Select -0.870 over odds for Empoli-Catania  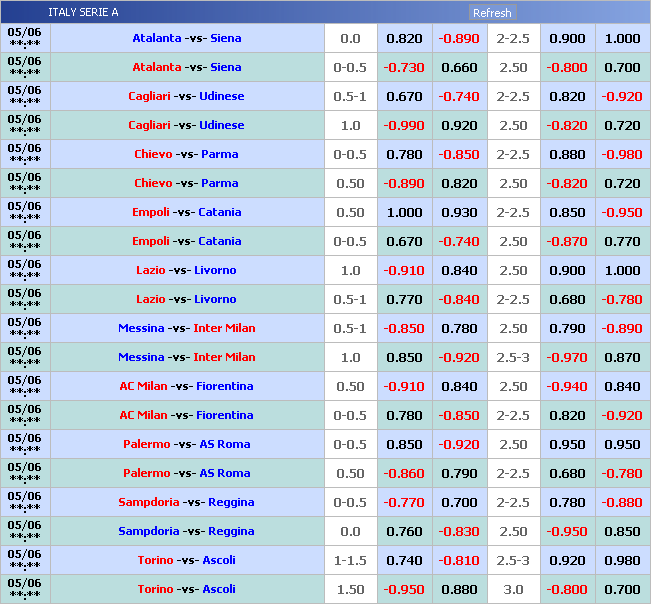point(567,242)
